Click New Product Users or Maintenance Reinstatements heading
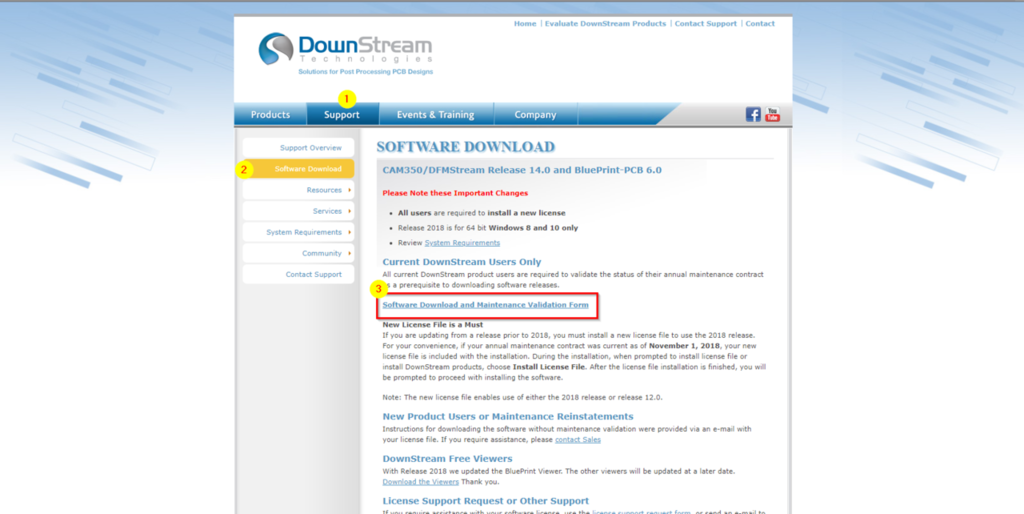Image resolution: width=1024 pixels, height=514 pixels. click(x=508, y=417)
